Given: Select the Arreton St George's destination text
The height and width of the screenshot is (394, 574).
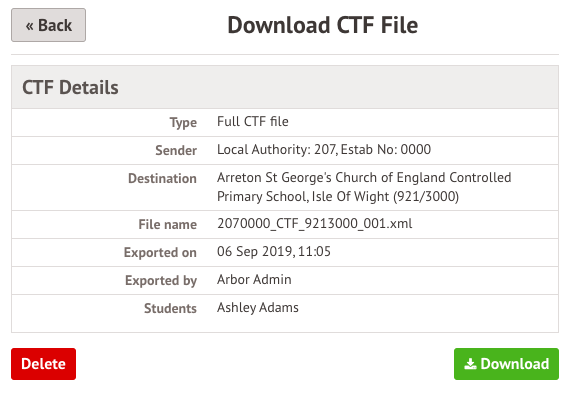Looking at the screenshot, I should click(364, 187).
